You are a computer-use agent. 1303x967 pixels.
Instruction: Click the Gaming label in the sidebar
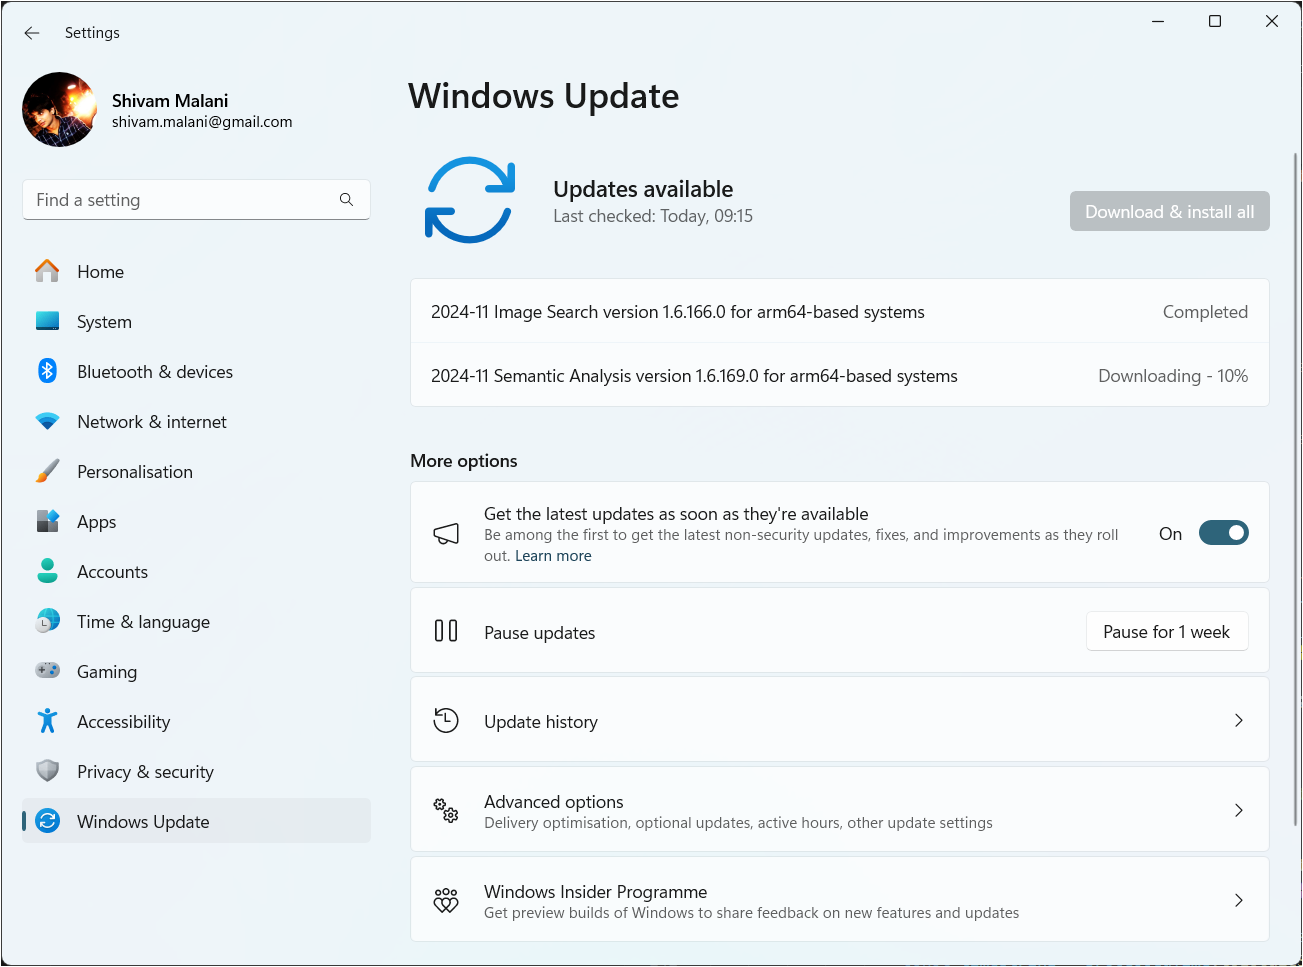point(107,672)
